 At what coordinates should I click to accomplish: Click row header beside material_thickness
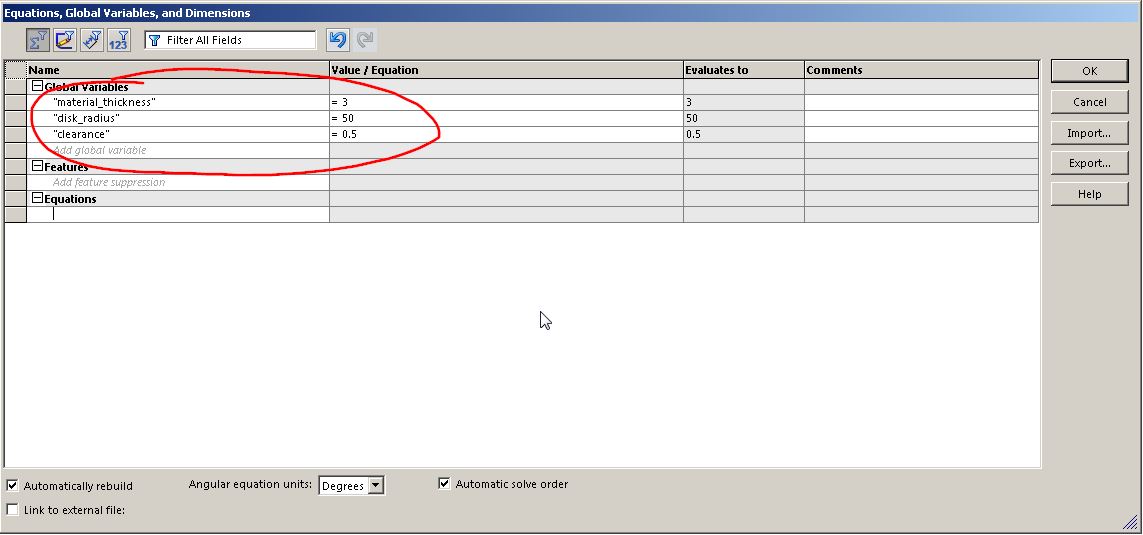(x=15, y=102)
